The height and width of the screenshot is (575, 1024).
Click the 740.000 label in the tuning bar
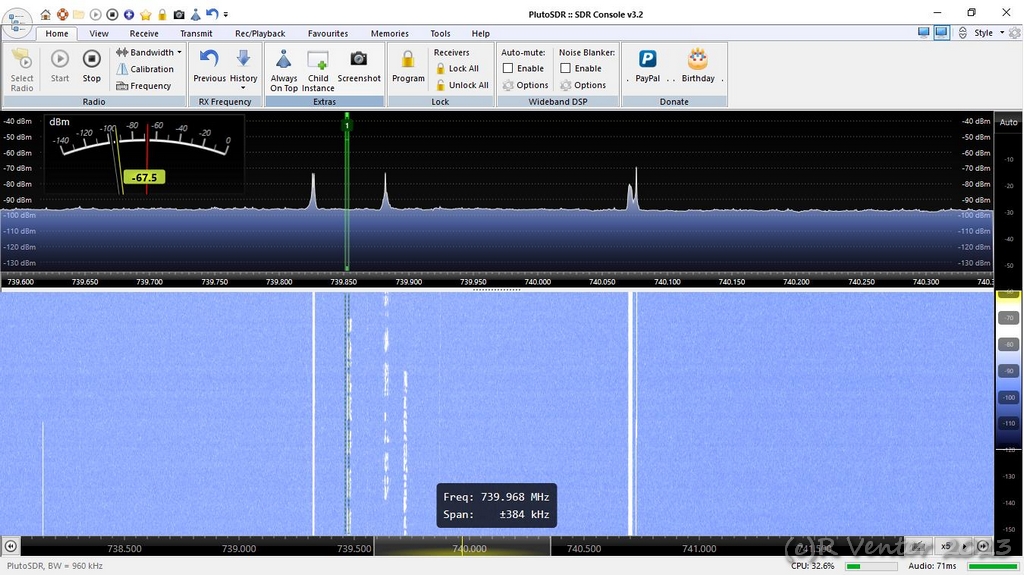click(x=469, y=548)
